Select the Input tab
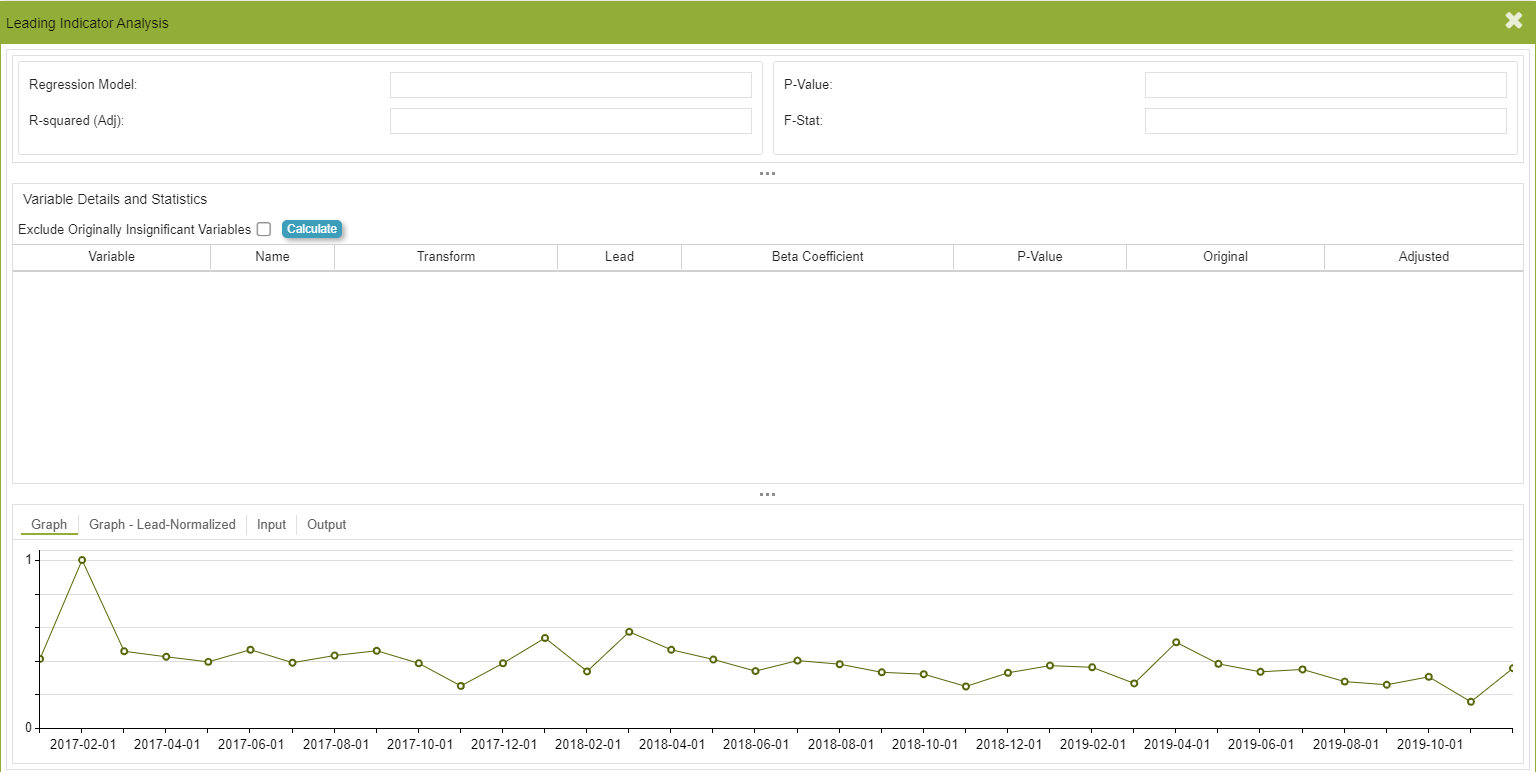Image resolution: width=1536 pixels, height=772 pixels. tap(271, 525)
